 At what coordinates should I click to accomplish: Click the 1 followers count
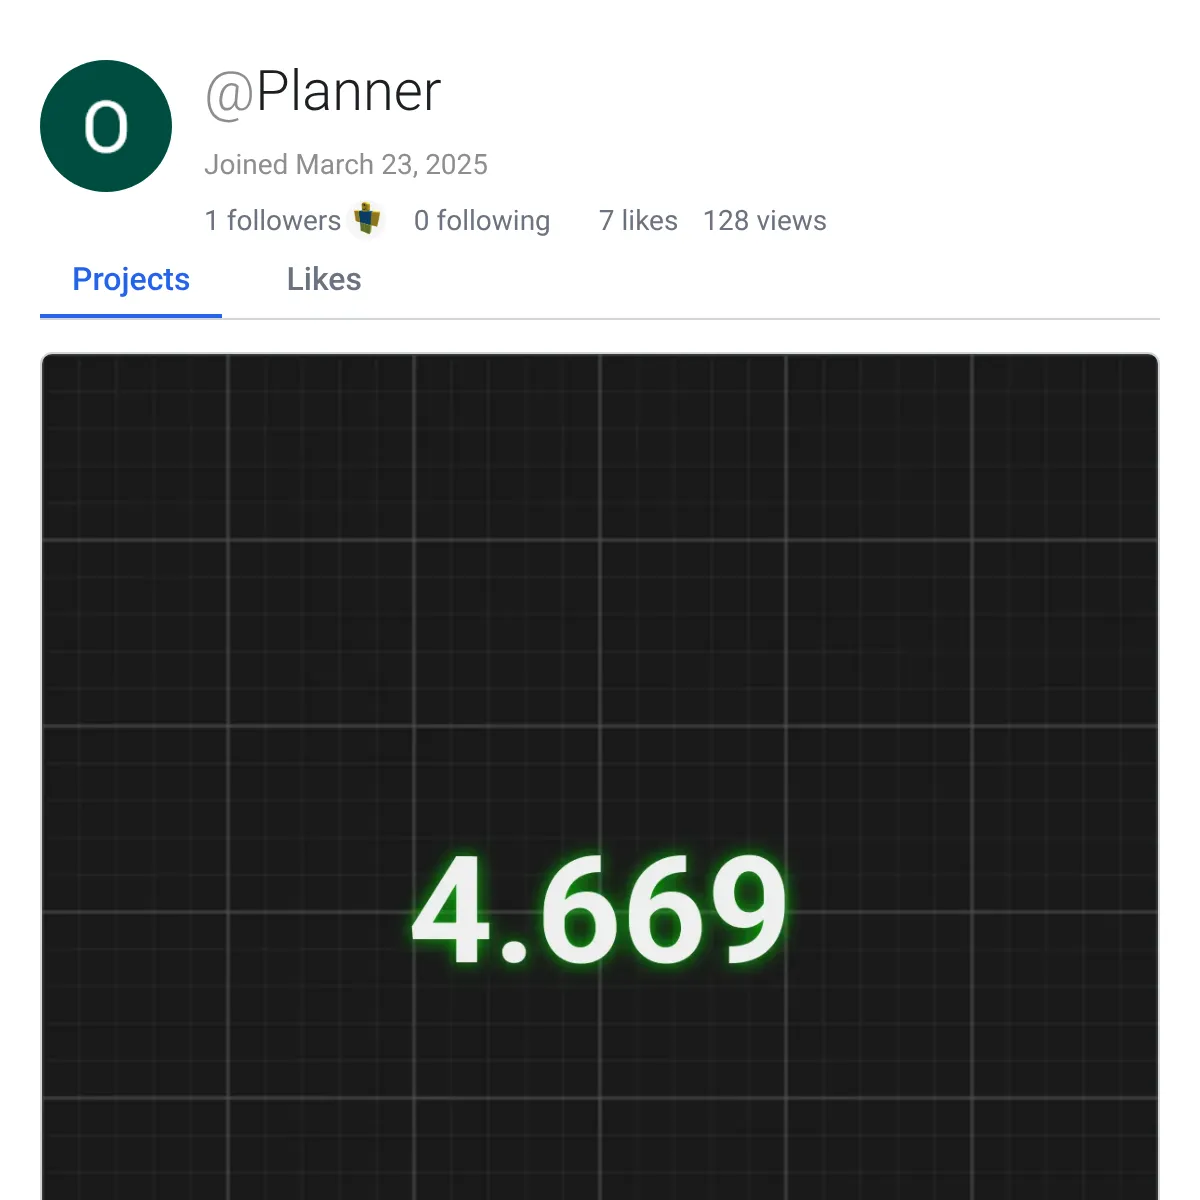click(x=272, y=220)
